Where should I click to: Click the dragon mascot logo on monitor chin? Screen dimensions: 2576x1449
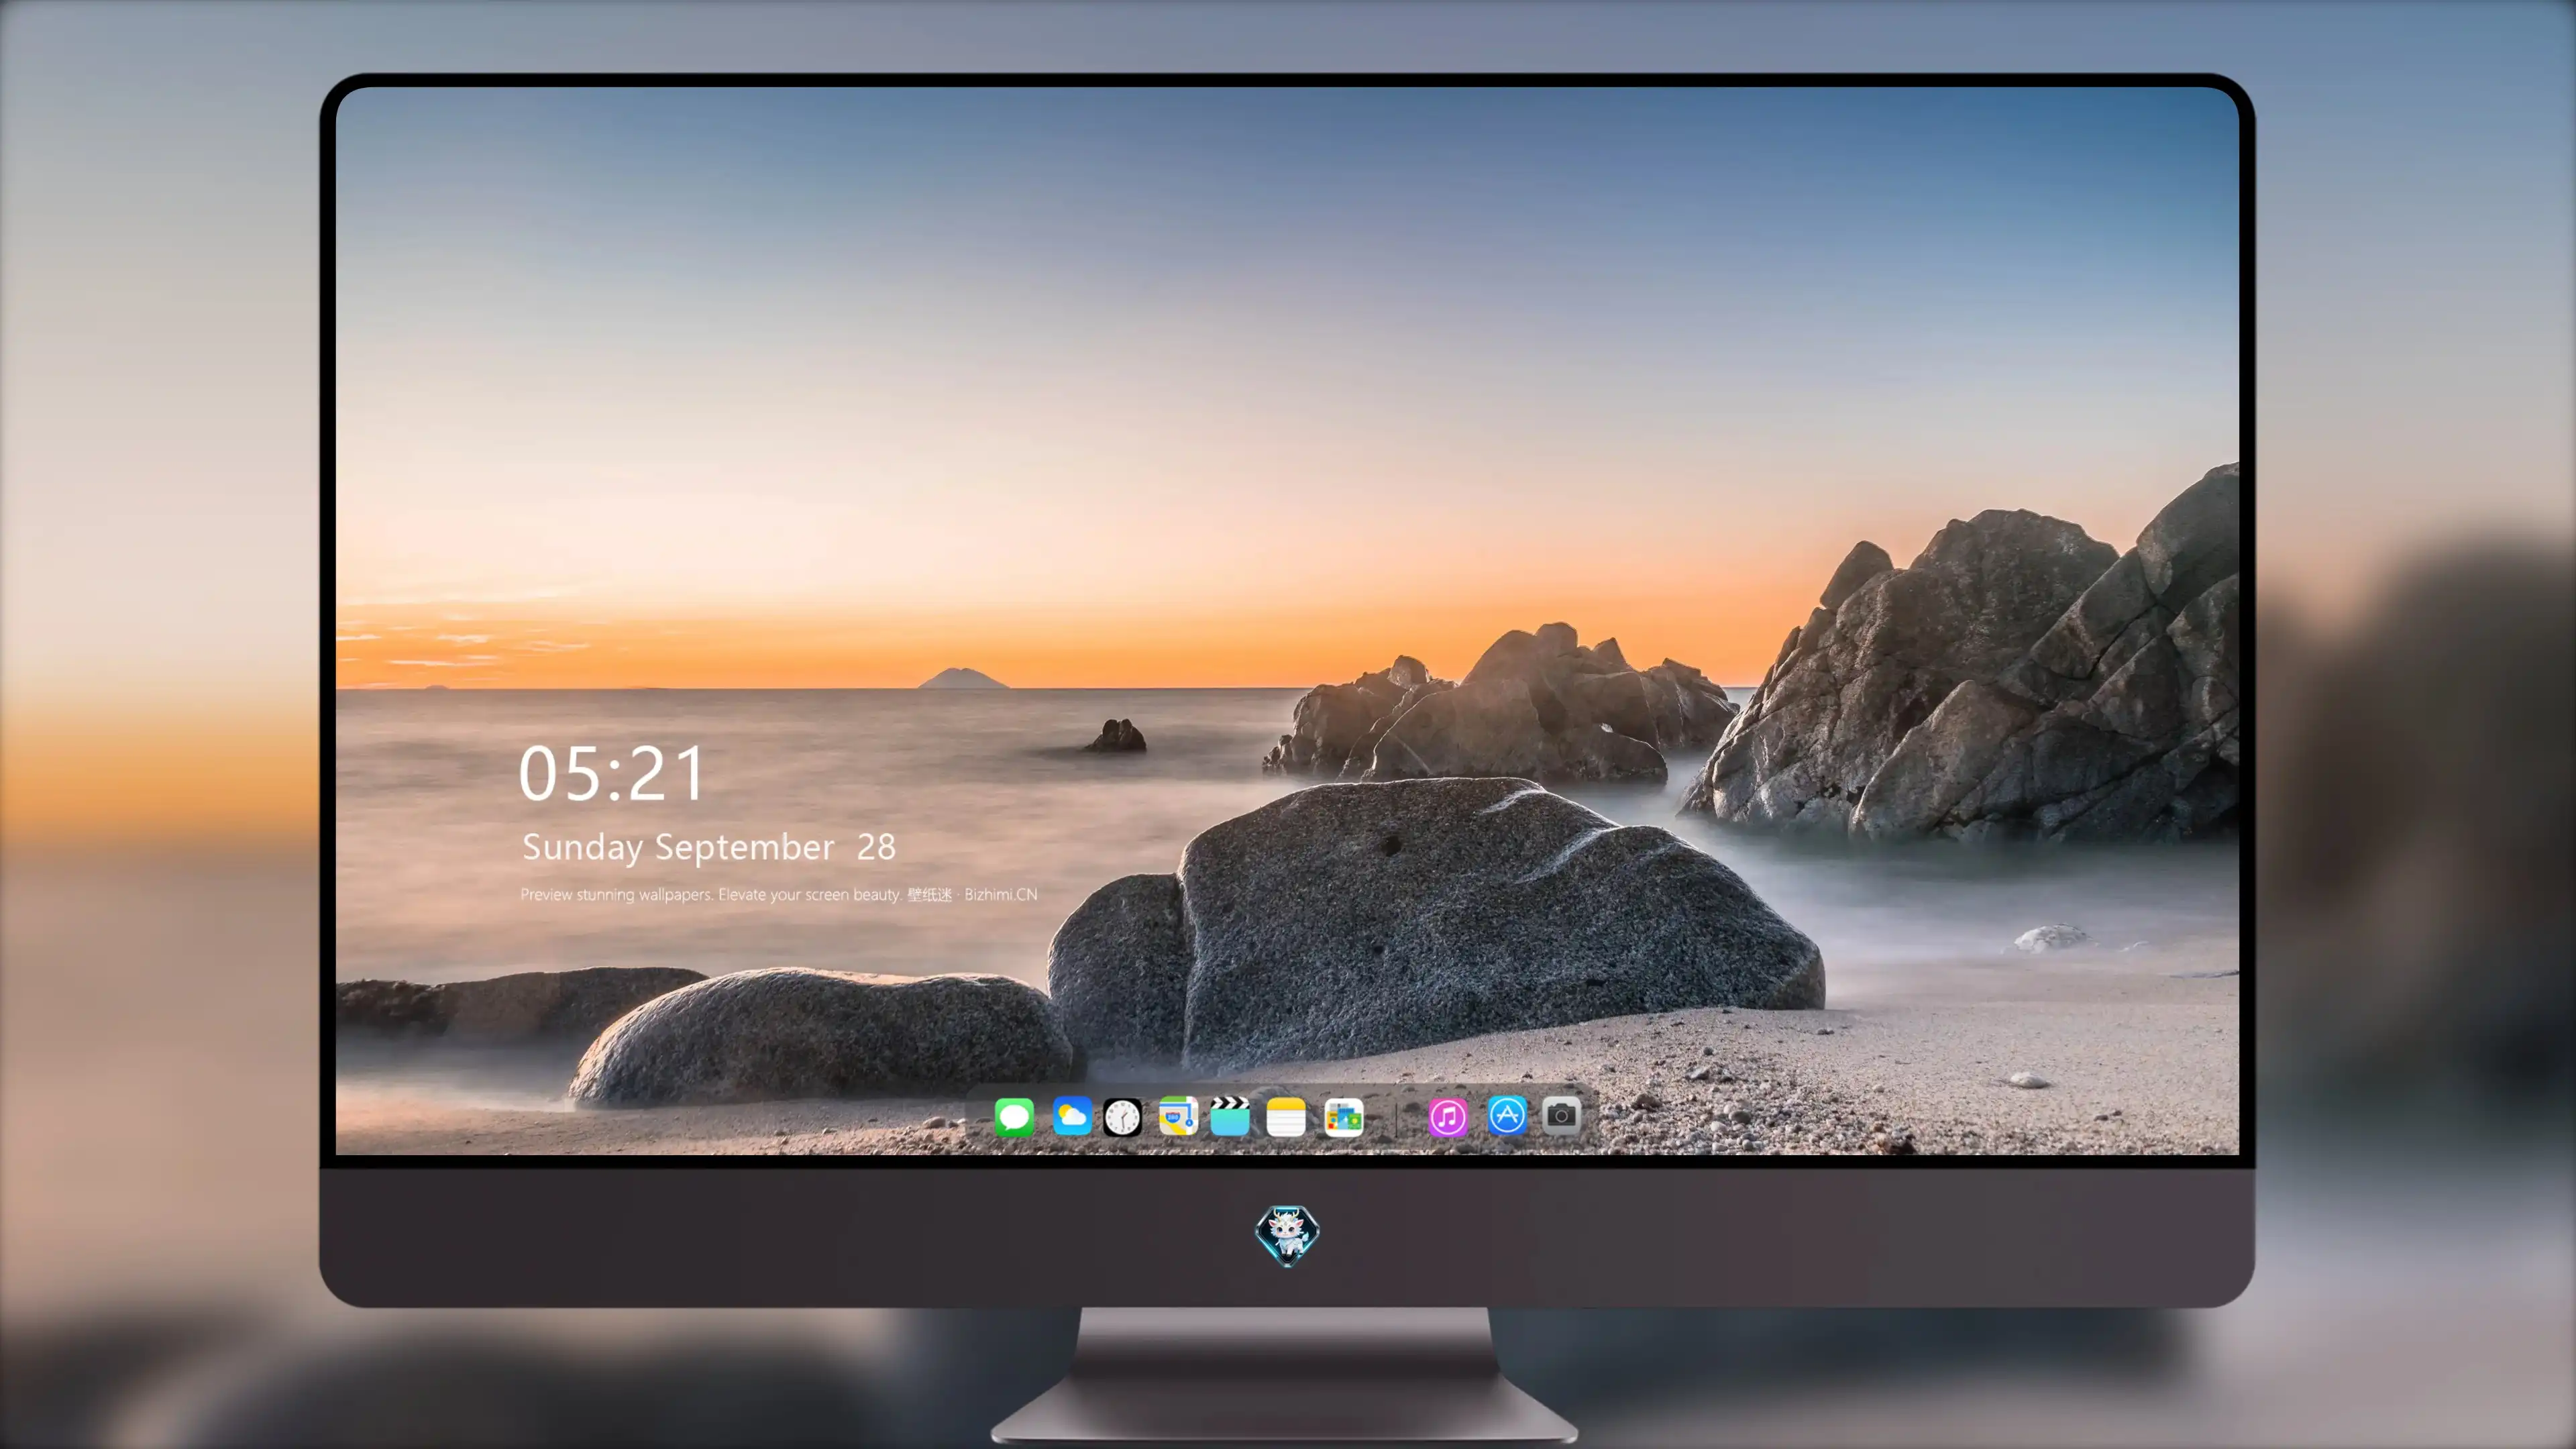pyautogui.click(x=1287, y=1235)
